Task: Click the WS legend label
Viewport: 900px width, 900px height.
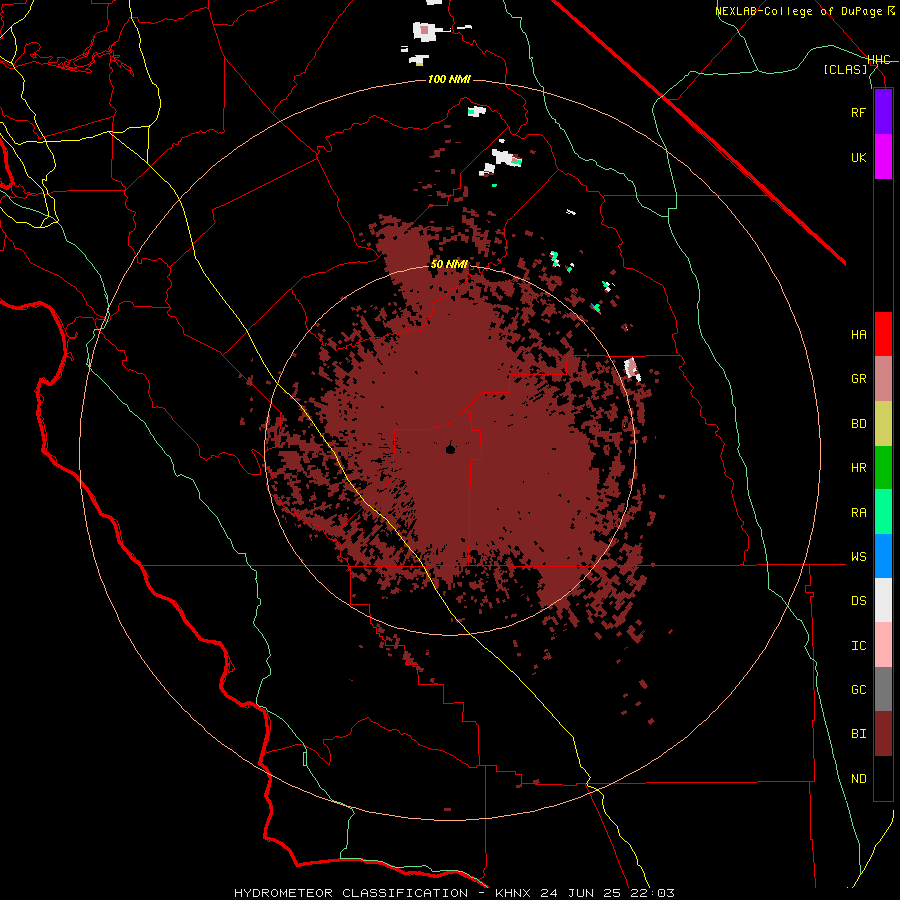Action: click(x=858, y=557)
